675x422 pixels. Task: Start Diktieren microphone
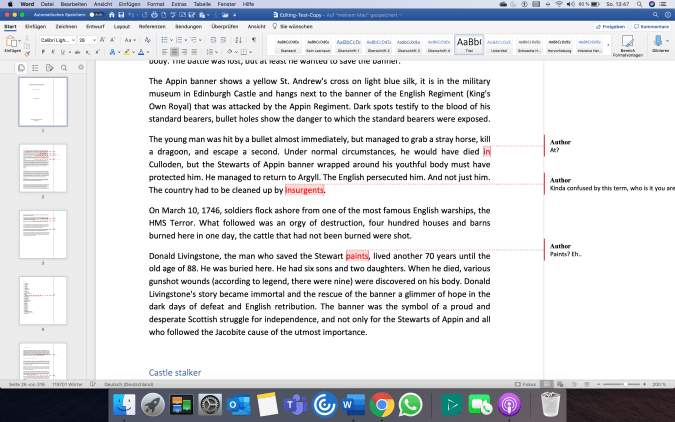pyautogui.click(x=659, y=43)
